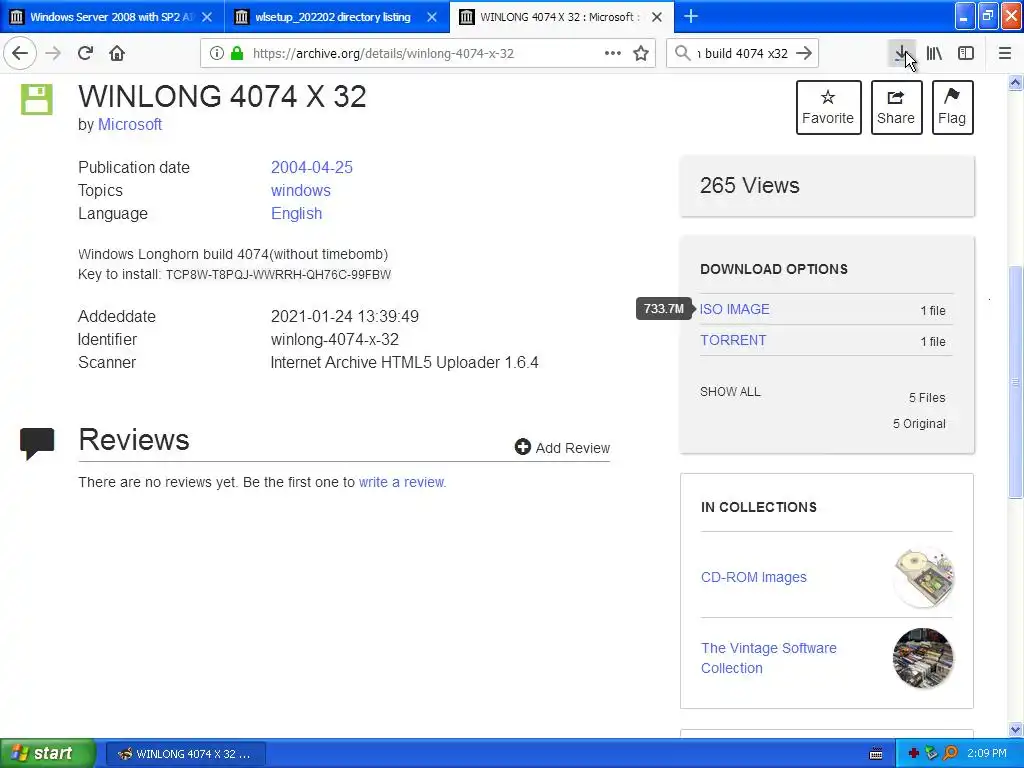This screenshot has height=768, width=1024.
Task: Click the Reviews speech bubble icon
Action: click(37, 443)
